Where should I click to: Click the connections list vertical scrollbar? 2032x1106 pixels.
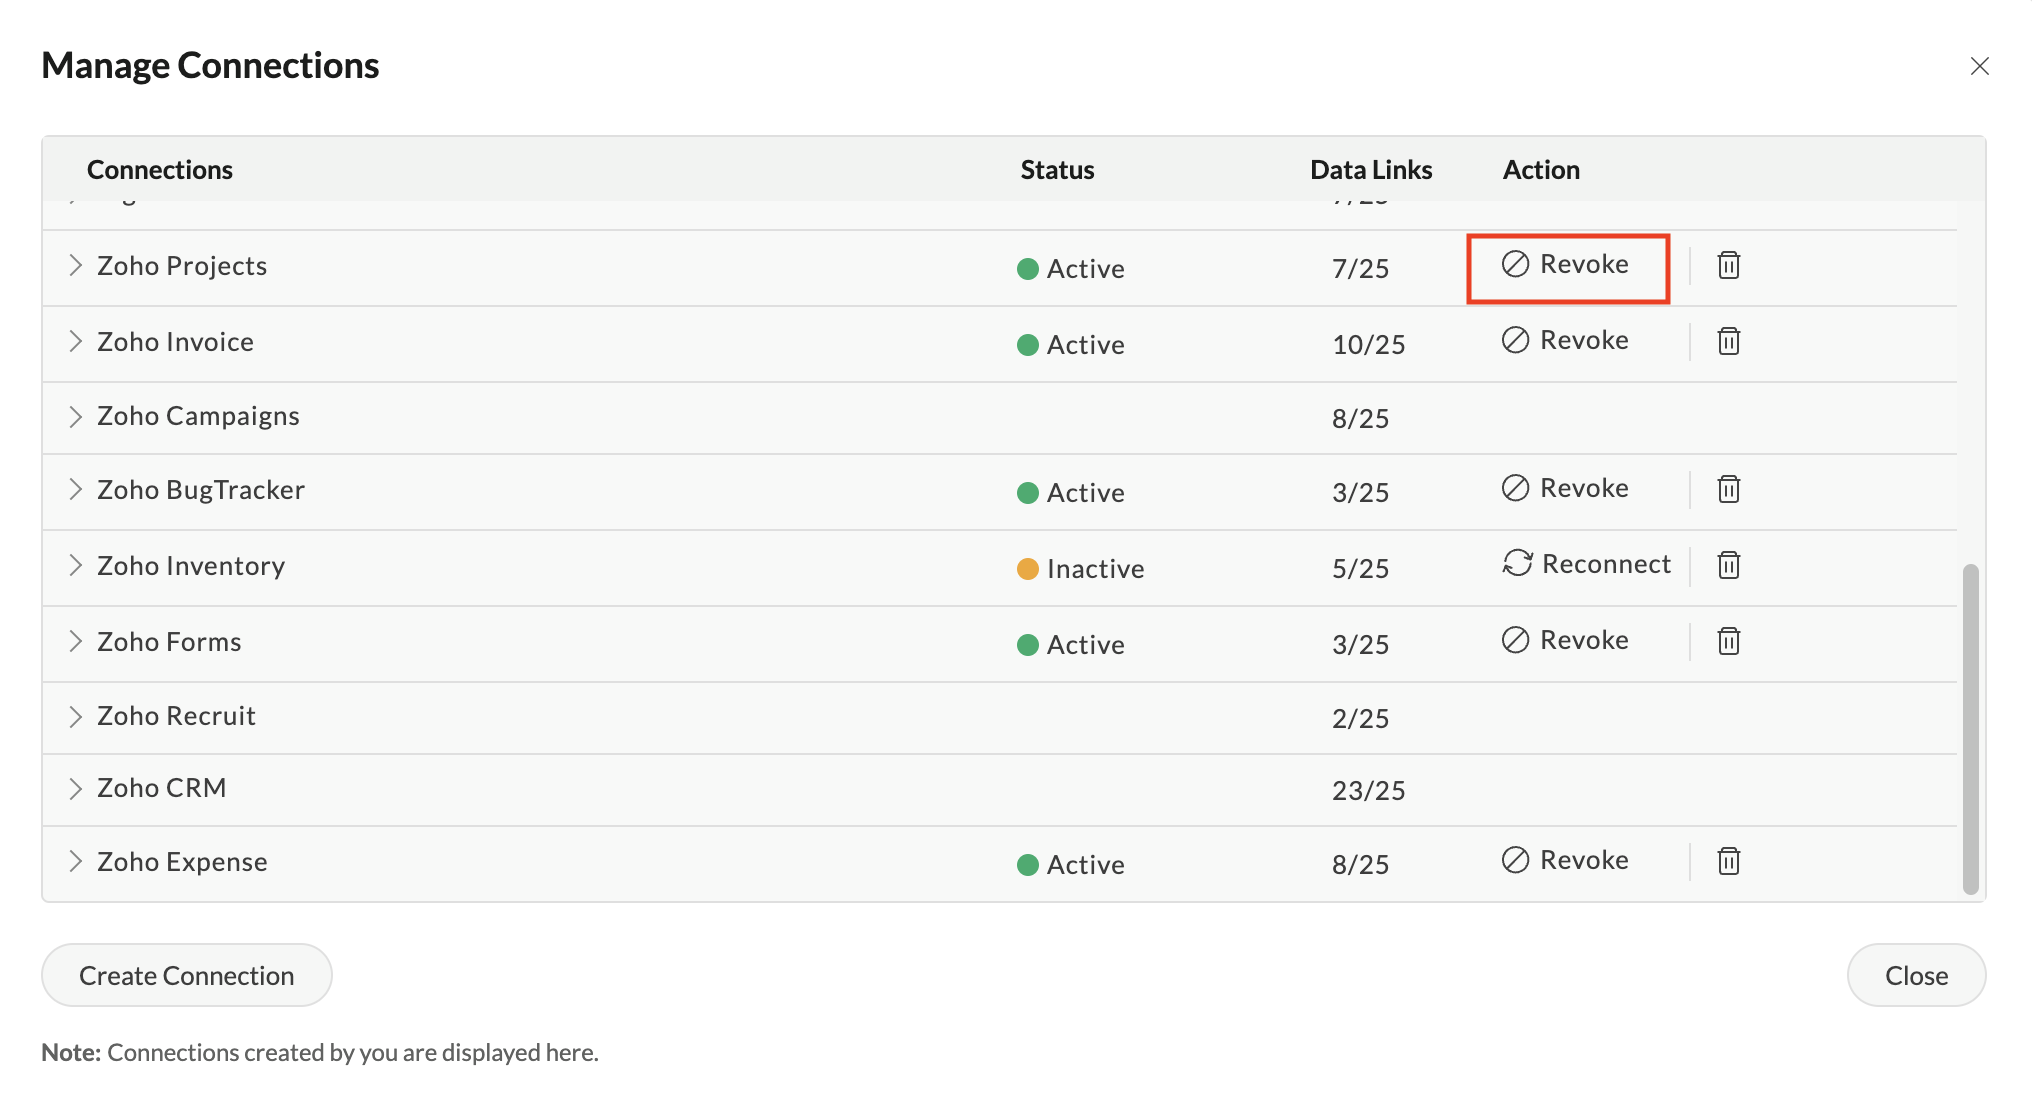(x=1970, y=728)
